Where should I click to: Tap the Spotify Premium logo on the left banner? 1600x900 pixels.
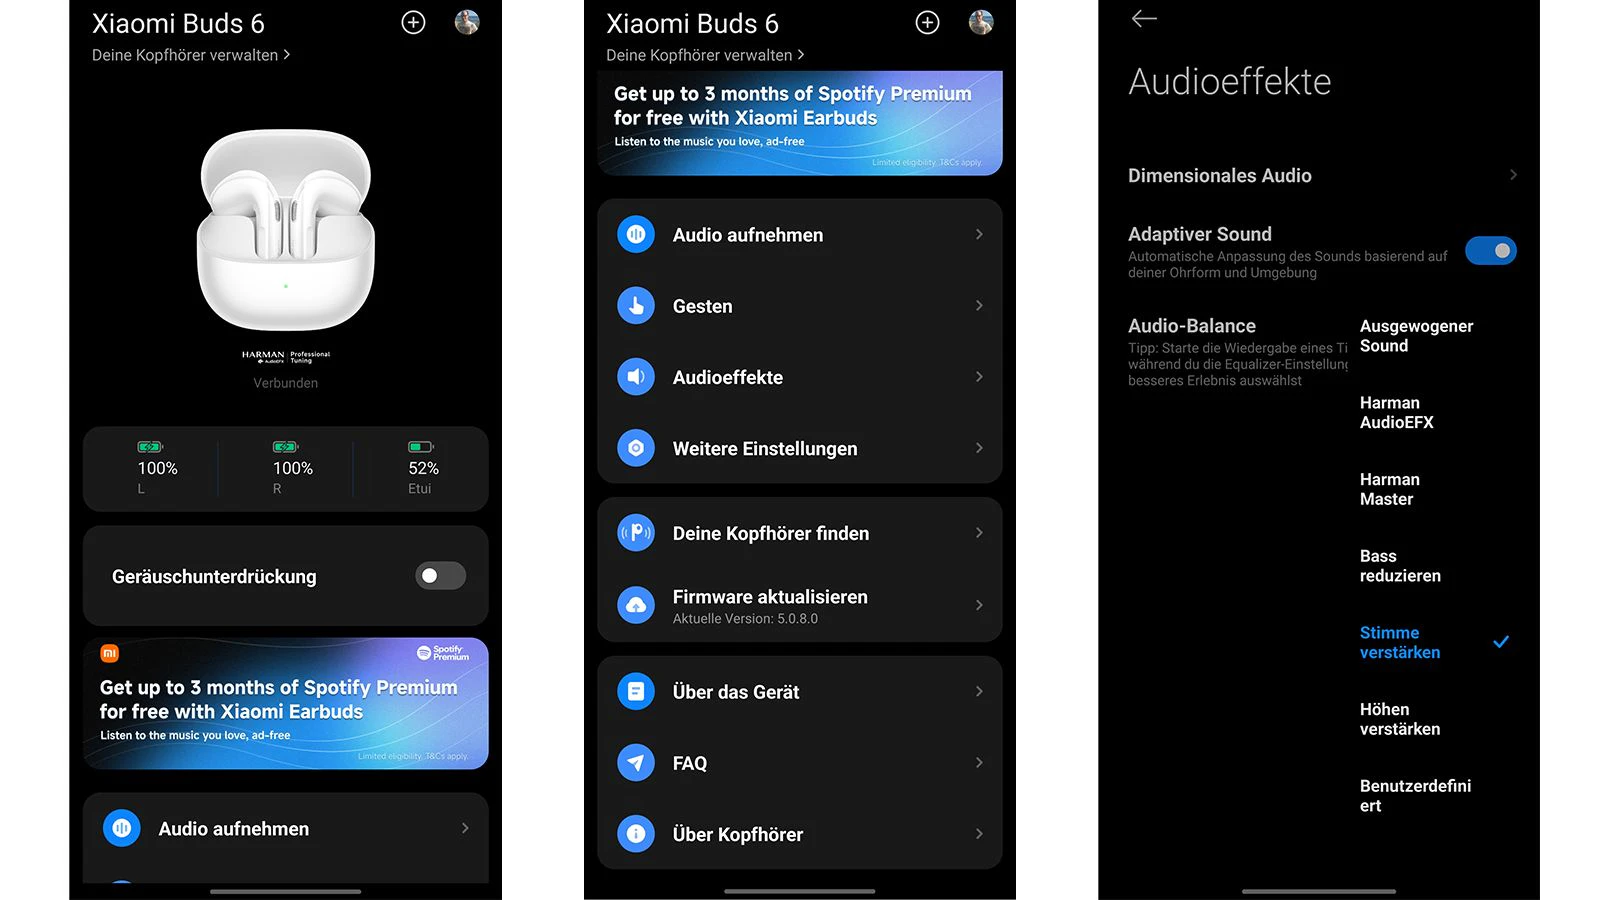(443, 653)
